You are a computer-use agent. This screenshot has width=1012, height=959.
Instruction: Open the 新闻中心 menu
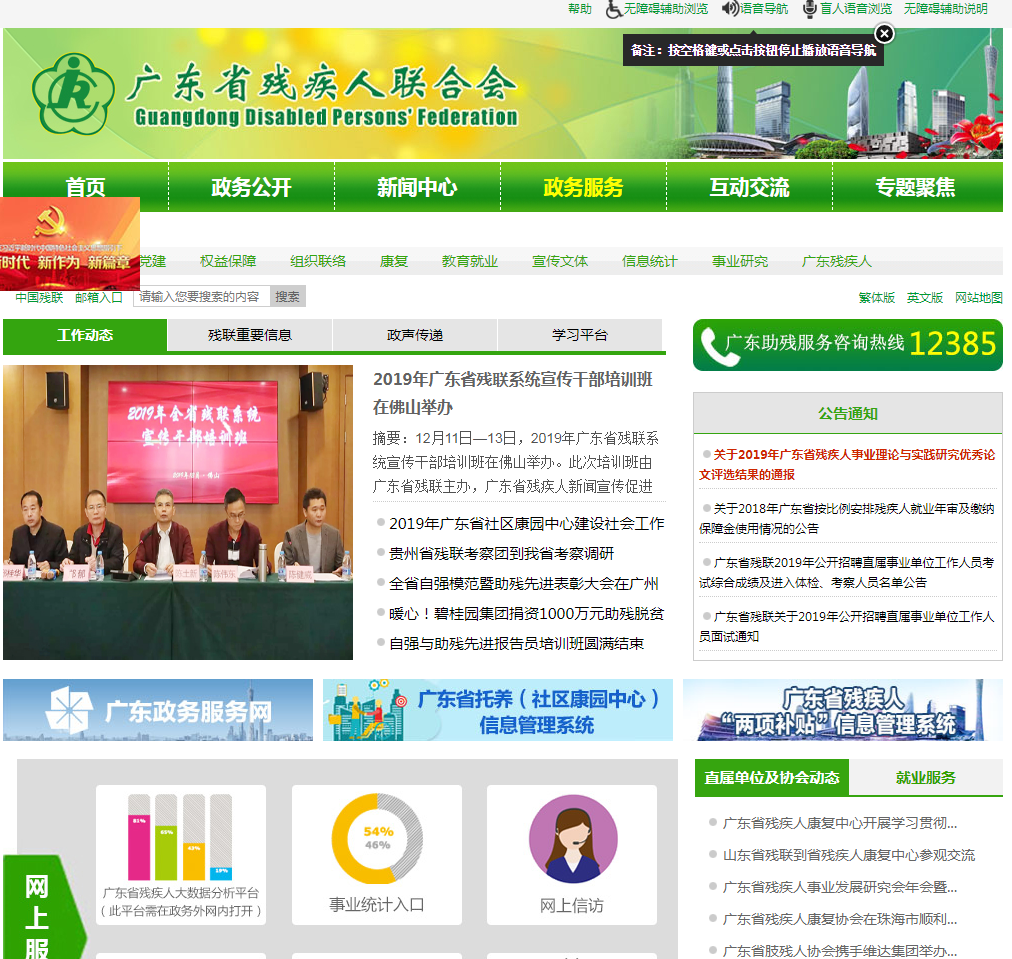pos(417,185)
